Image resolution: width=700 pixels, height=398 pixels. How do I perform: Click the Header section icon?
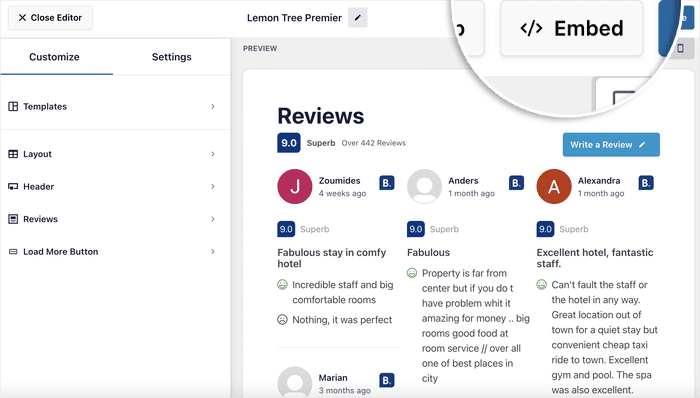(13, 187)
